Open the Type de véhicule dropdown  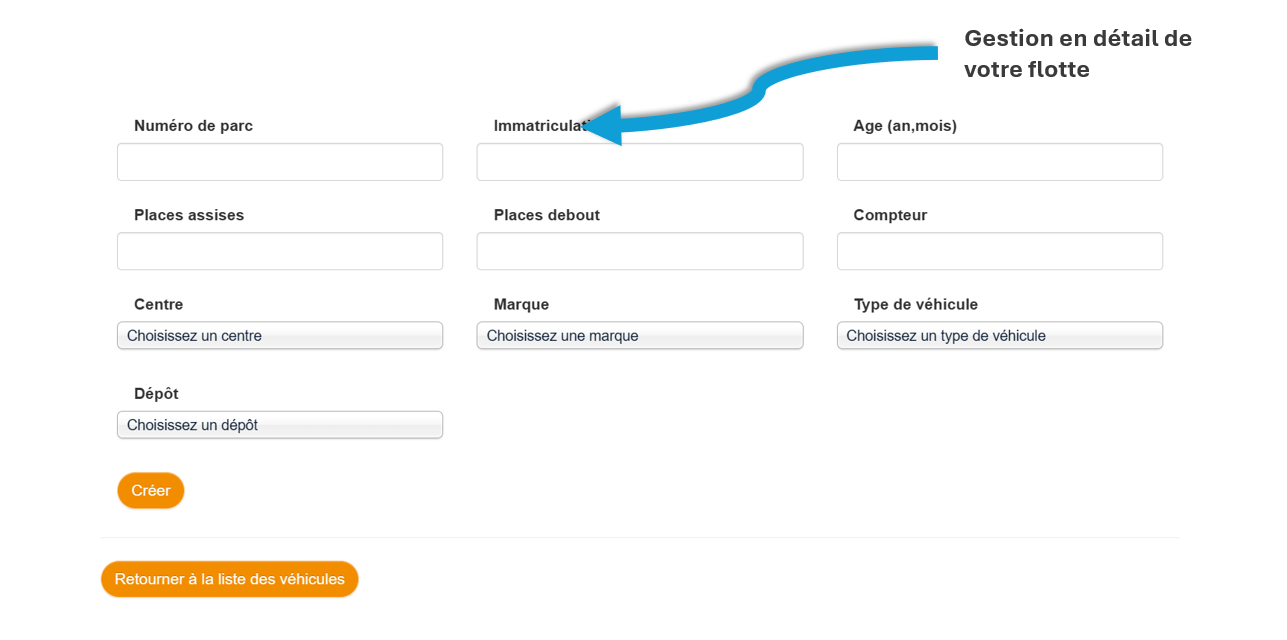pos(1000,336)
